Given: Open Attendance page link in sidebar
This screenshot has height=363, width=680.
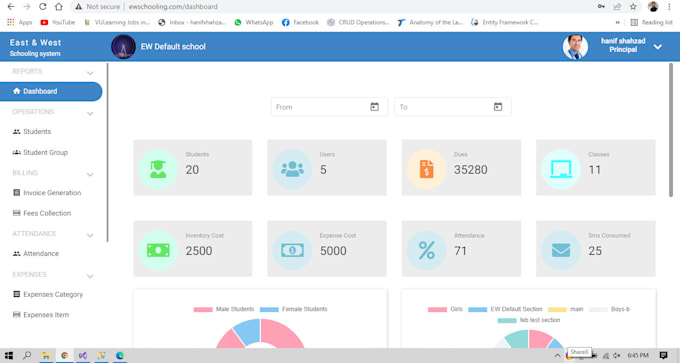Looking at the screenshot, I should pyautogui.click(x=36, y=253).
